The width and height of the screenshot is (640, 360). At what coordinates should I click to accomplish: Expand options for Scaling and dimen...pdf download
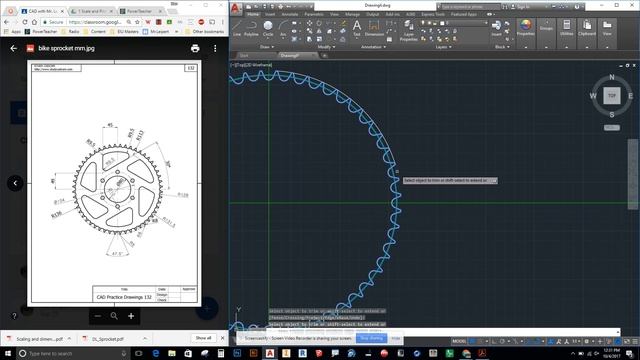point(69,338)
